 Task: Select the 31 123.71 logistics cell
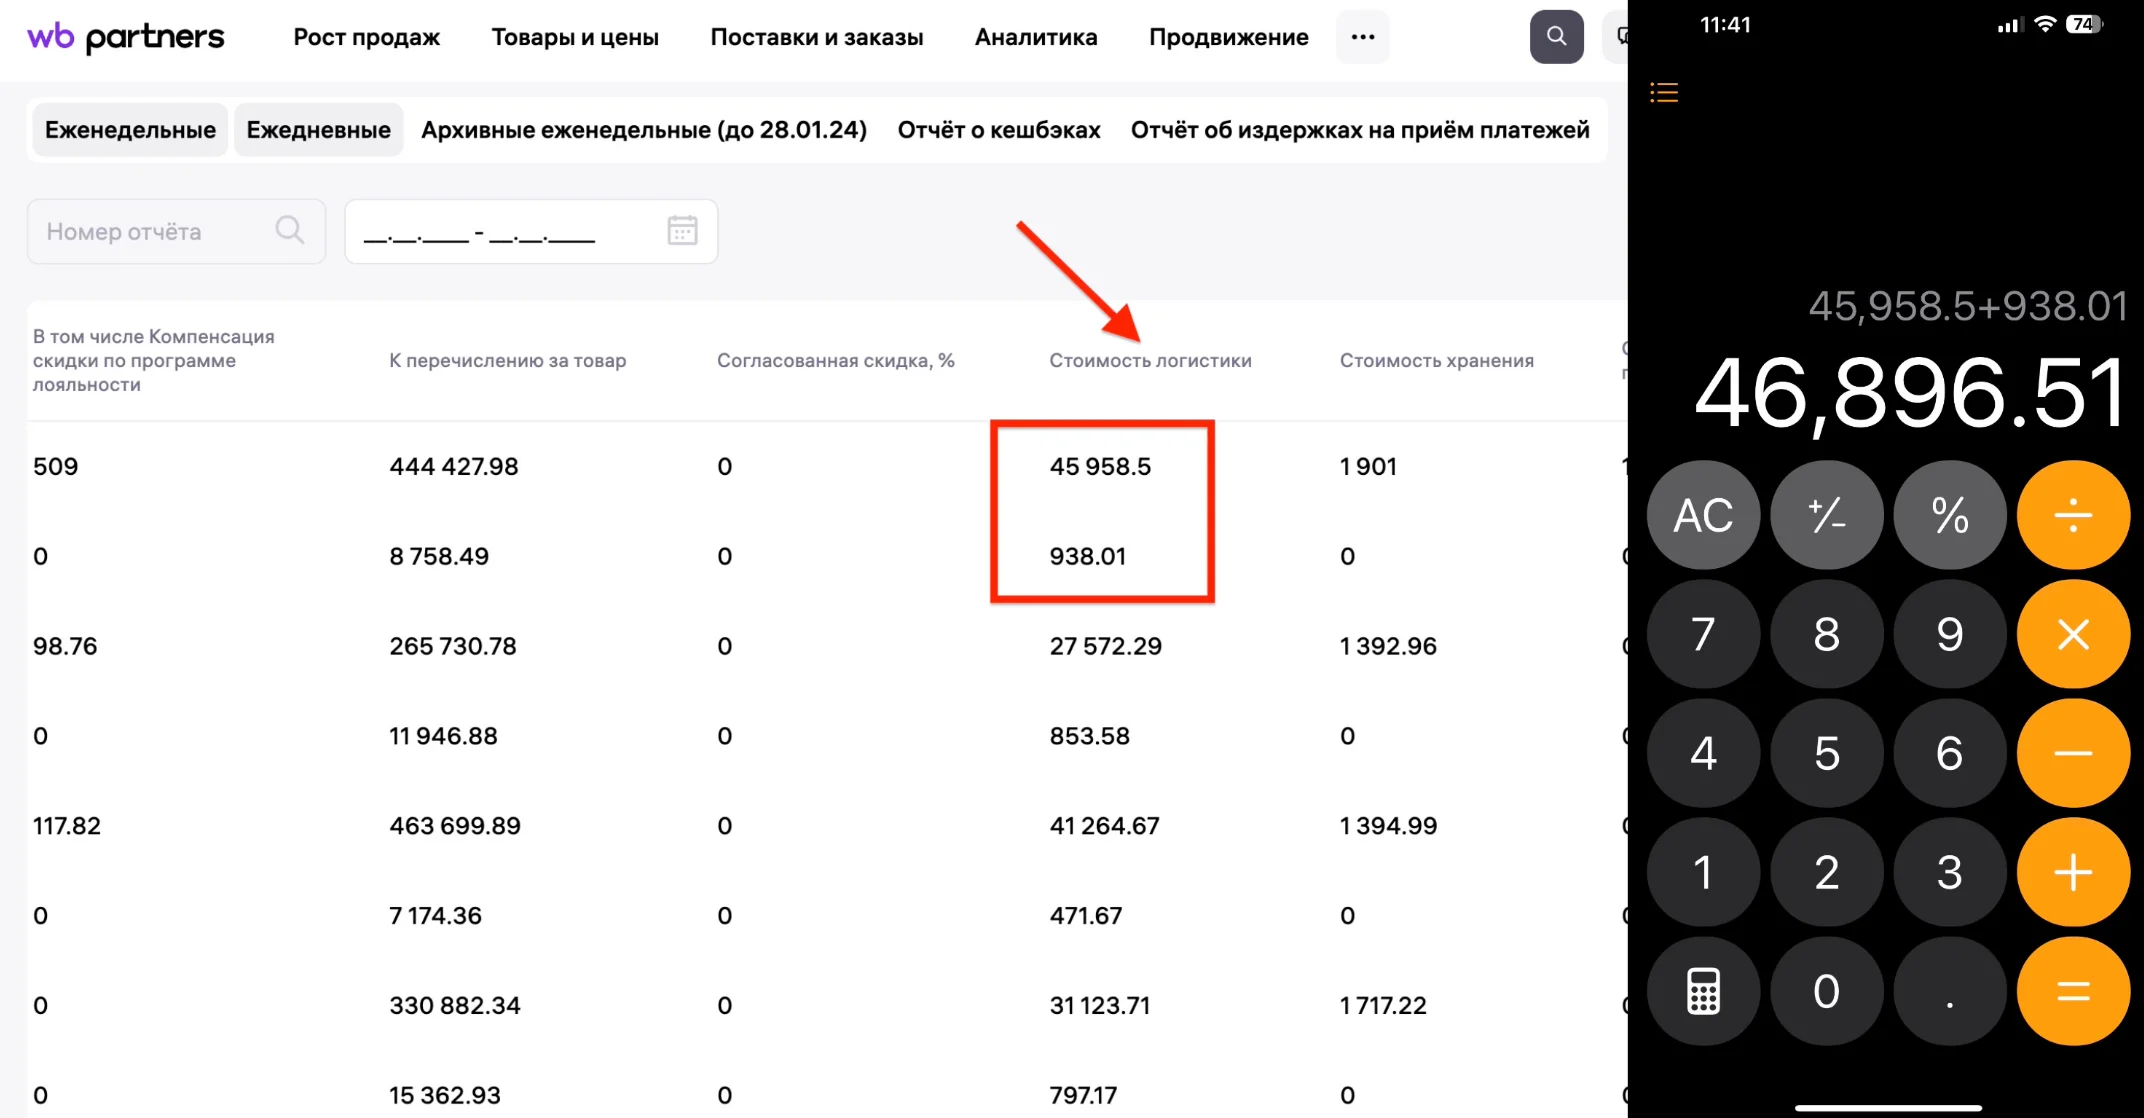click(1099, 1006)
